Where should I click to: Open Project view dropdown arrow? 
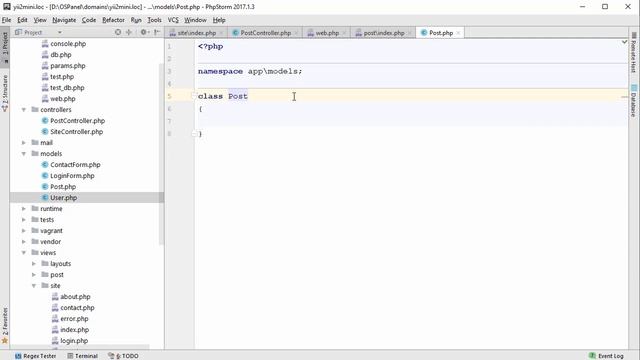coord(60,32)
